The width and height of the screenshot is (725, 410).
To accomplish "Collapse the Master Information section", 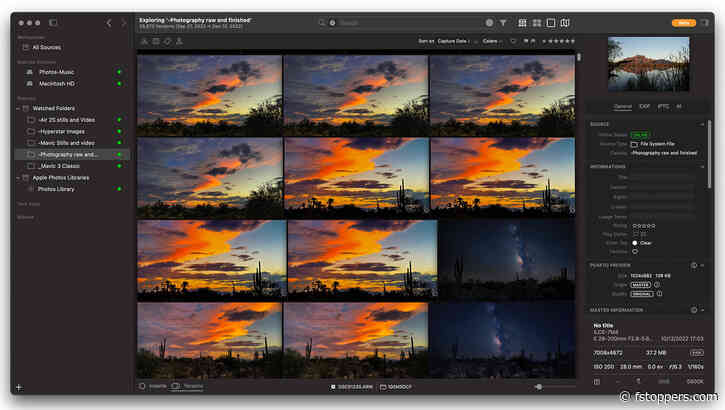I will (702, 310).
